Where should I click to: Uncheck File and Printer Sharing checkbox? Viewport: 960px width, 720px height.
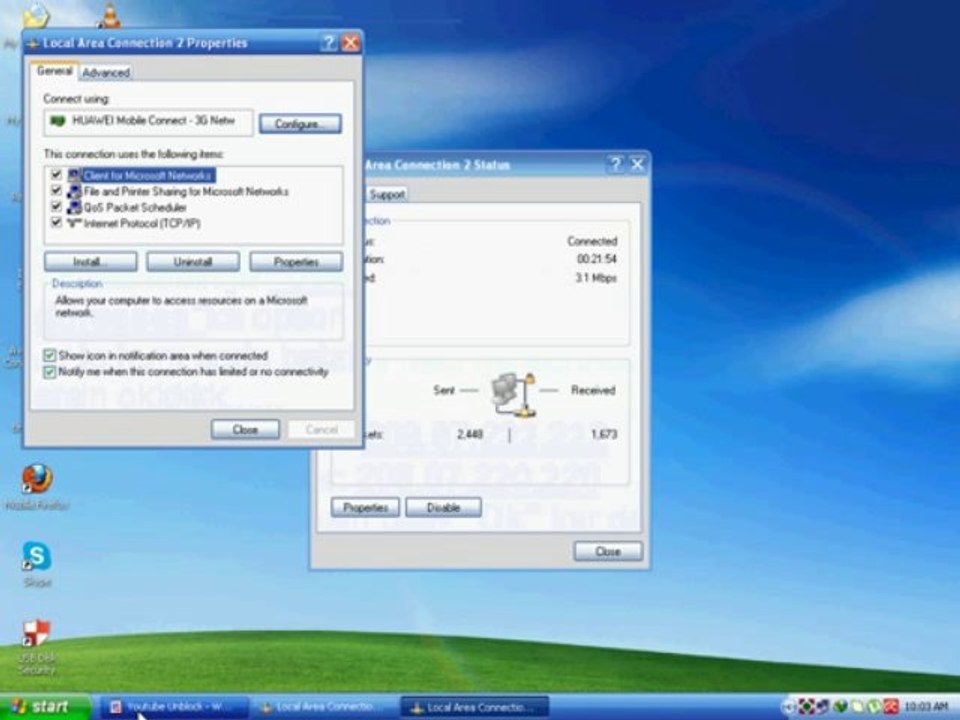pos(56,191)
